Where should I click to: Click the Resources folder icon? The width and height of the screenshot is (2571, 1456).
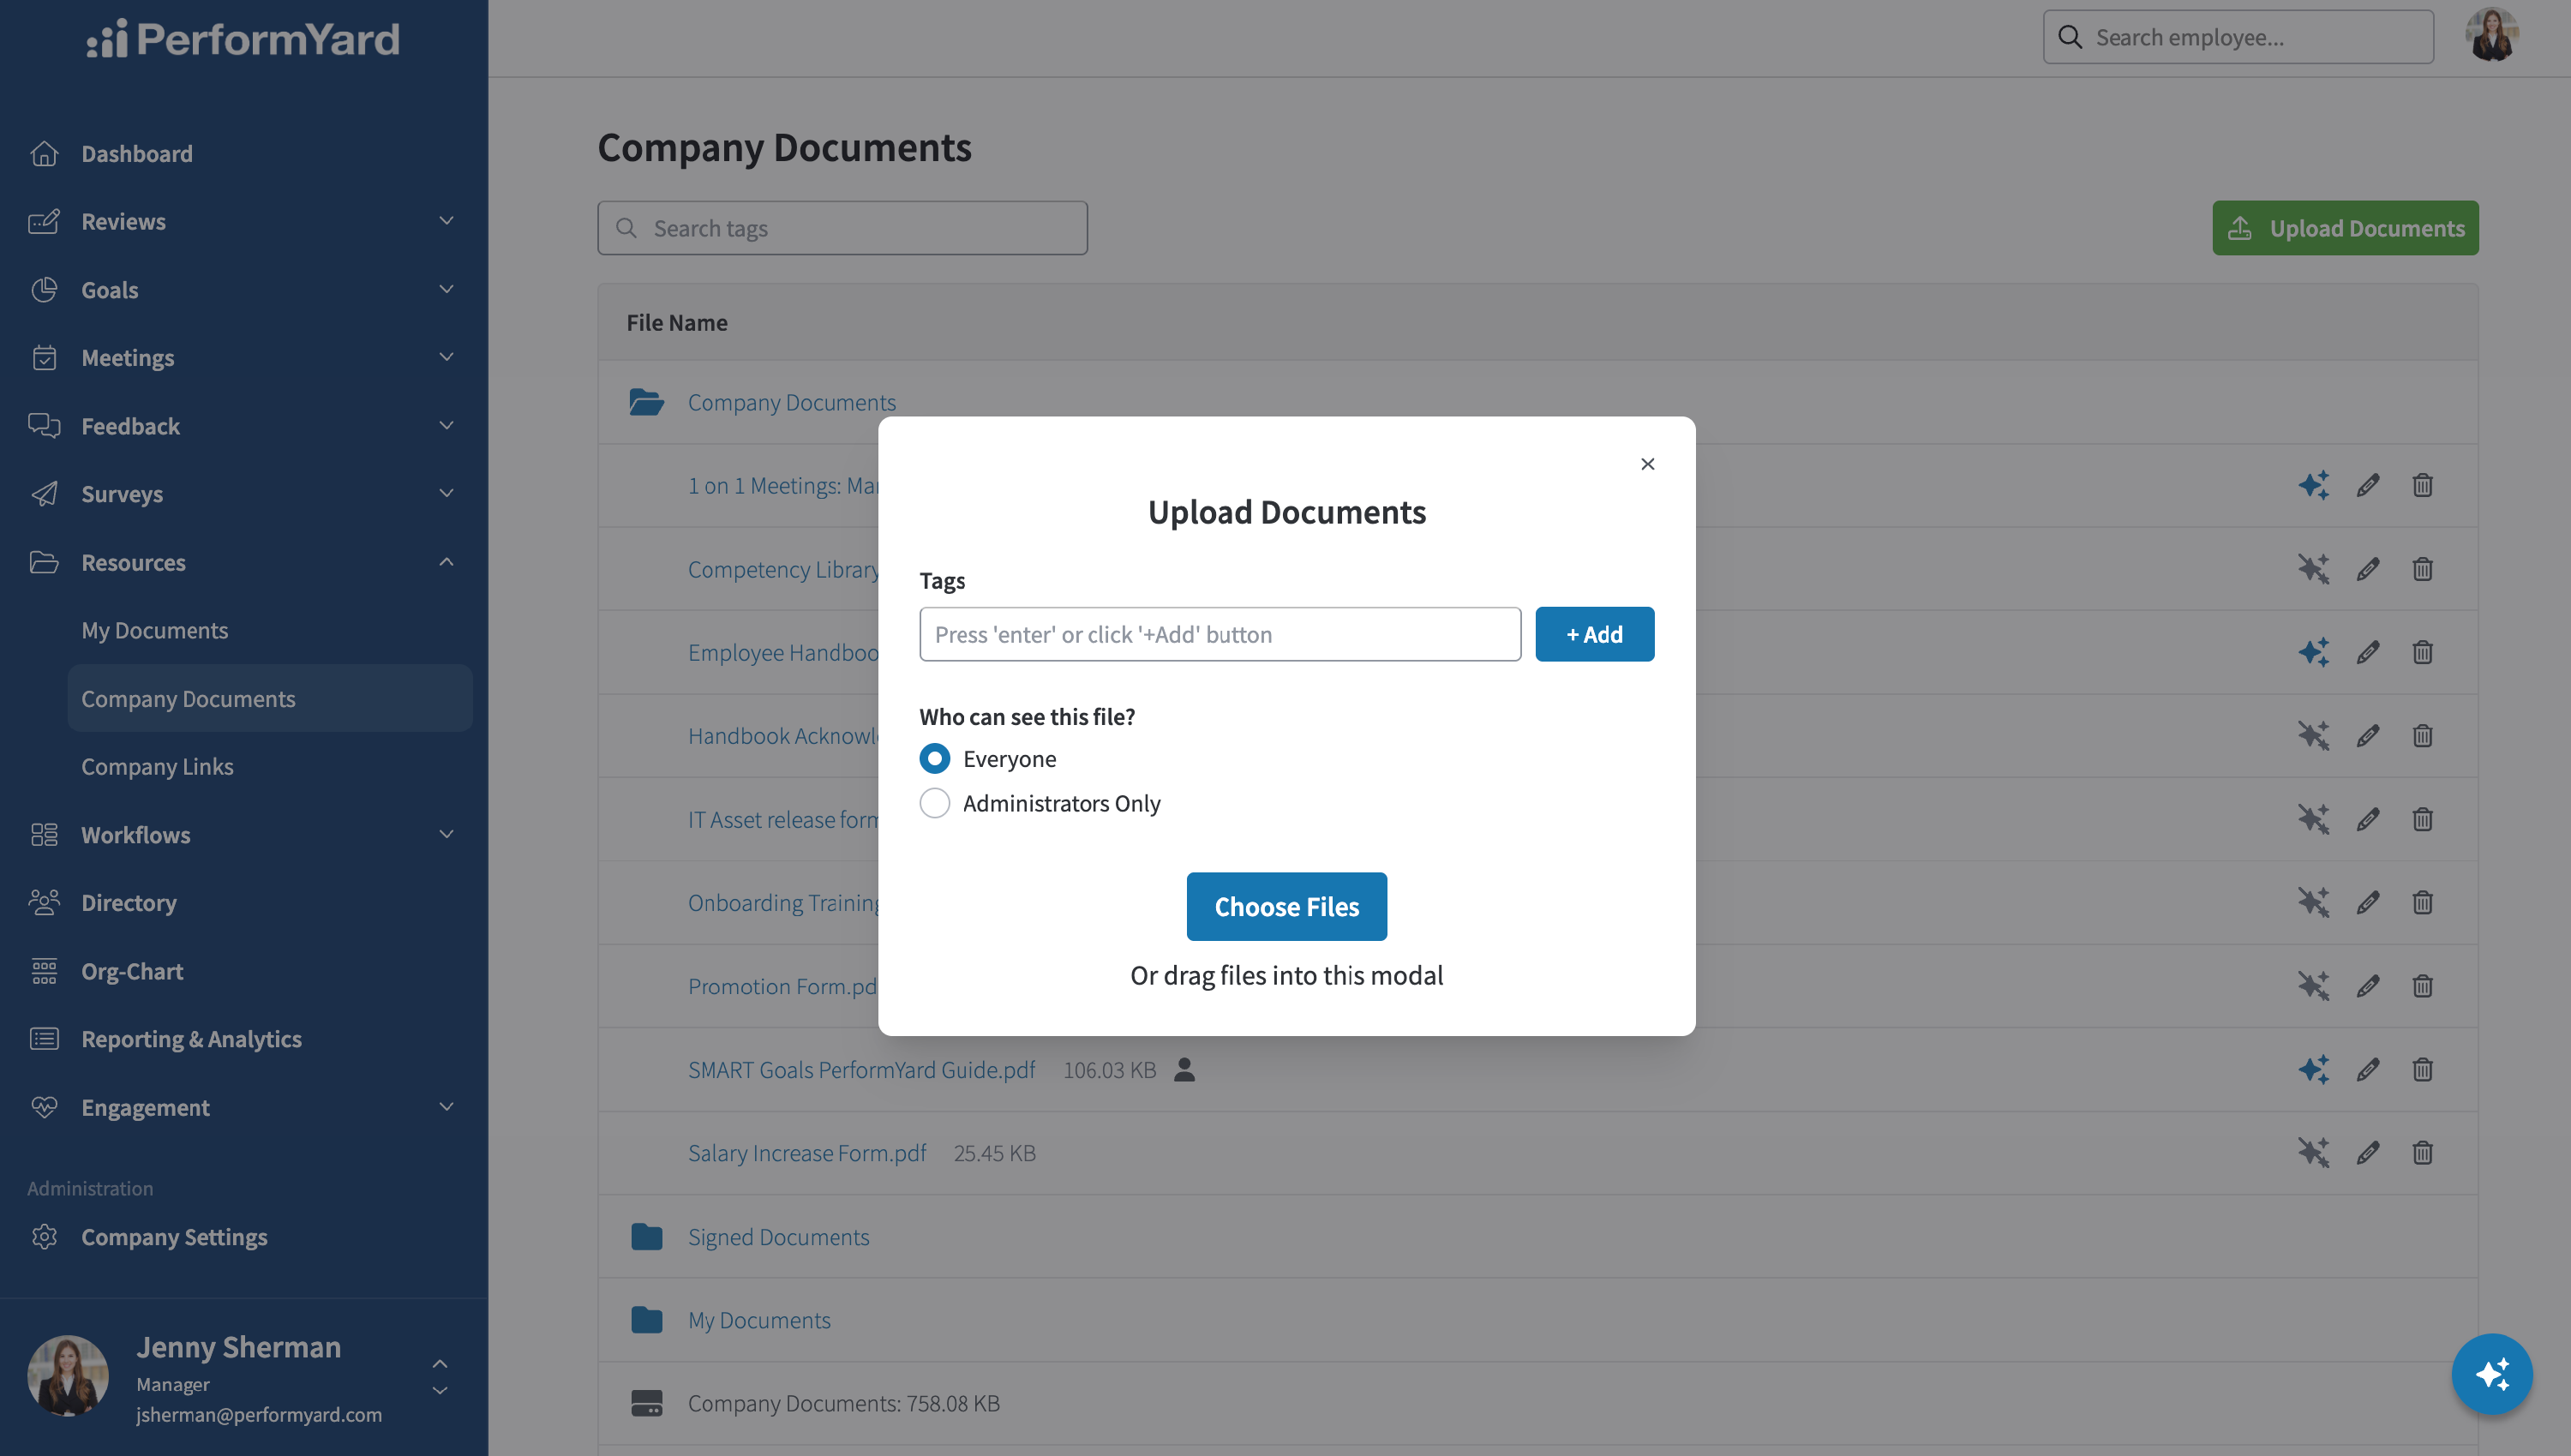coord(44,562)
